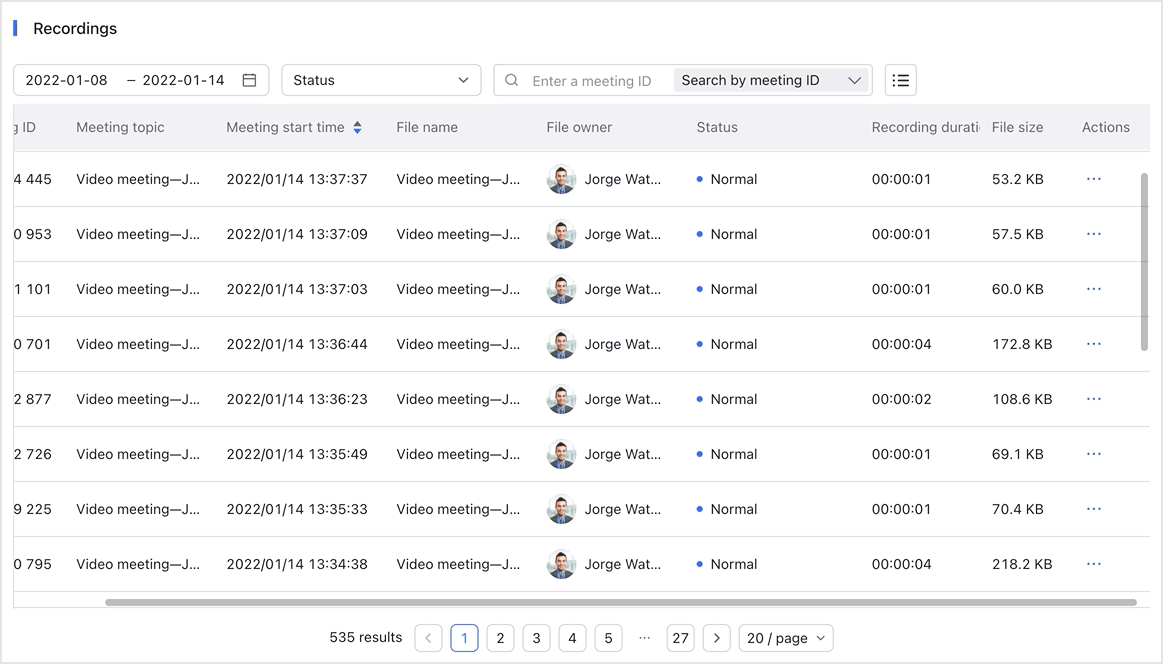1163x664 pixels.
Task: Click the column list settings icon
Action: (x=900, y=80)
